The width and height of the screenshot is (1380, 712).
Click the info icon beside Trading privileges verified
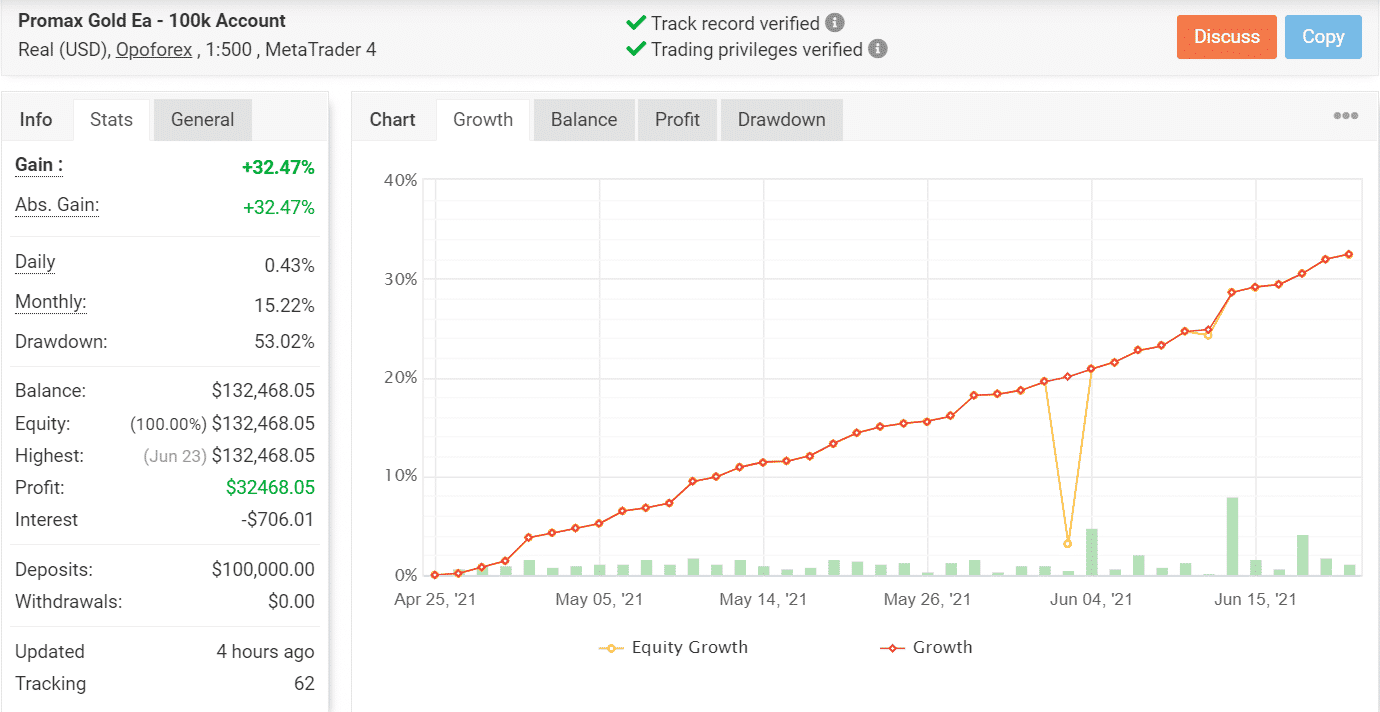click(x=878, y=49)
